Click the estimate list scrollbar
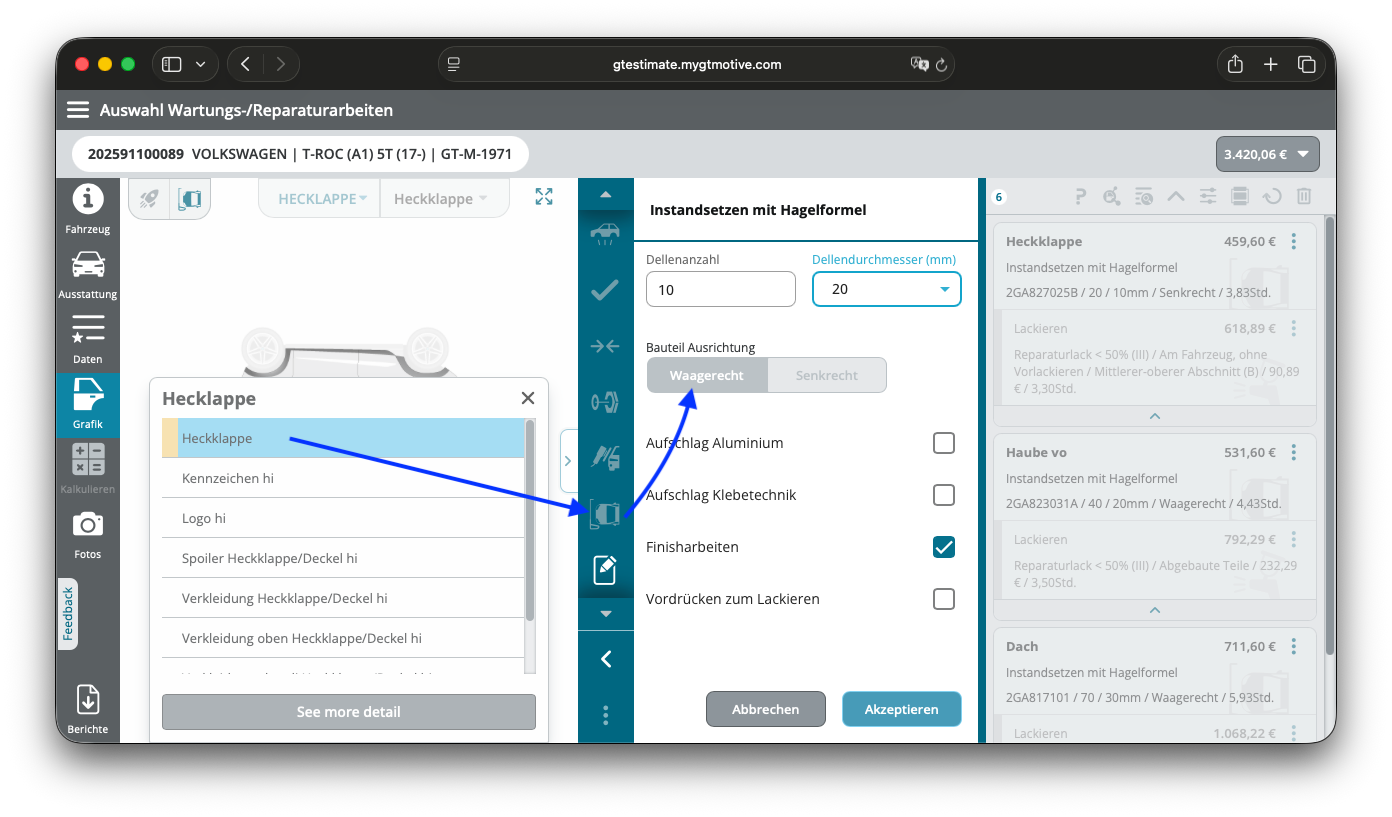The image size is (1392, 817). 1329,435
